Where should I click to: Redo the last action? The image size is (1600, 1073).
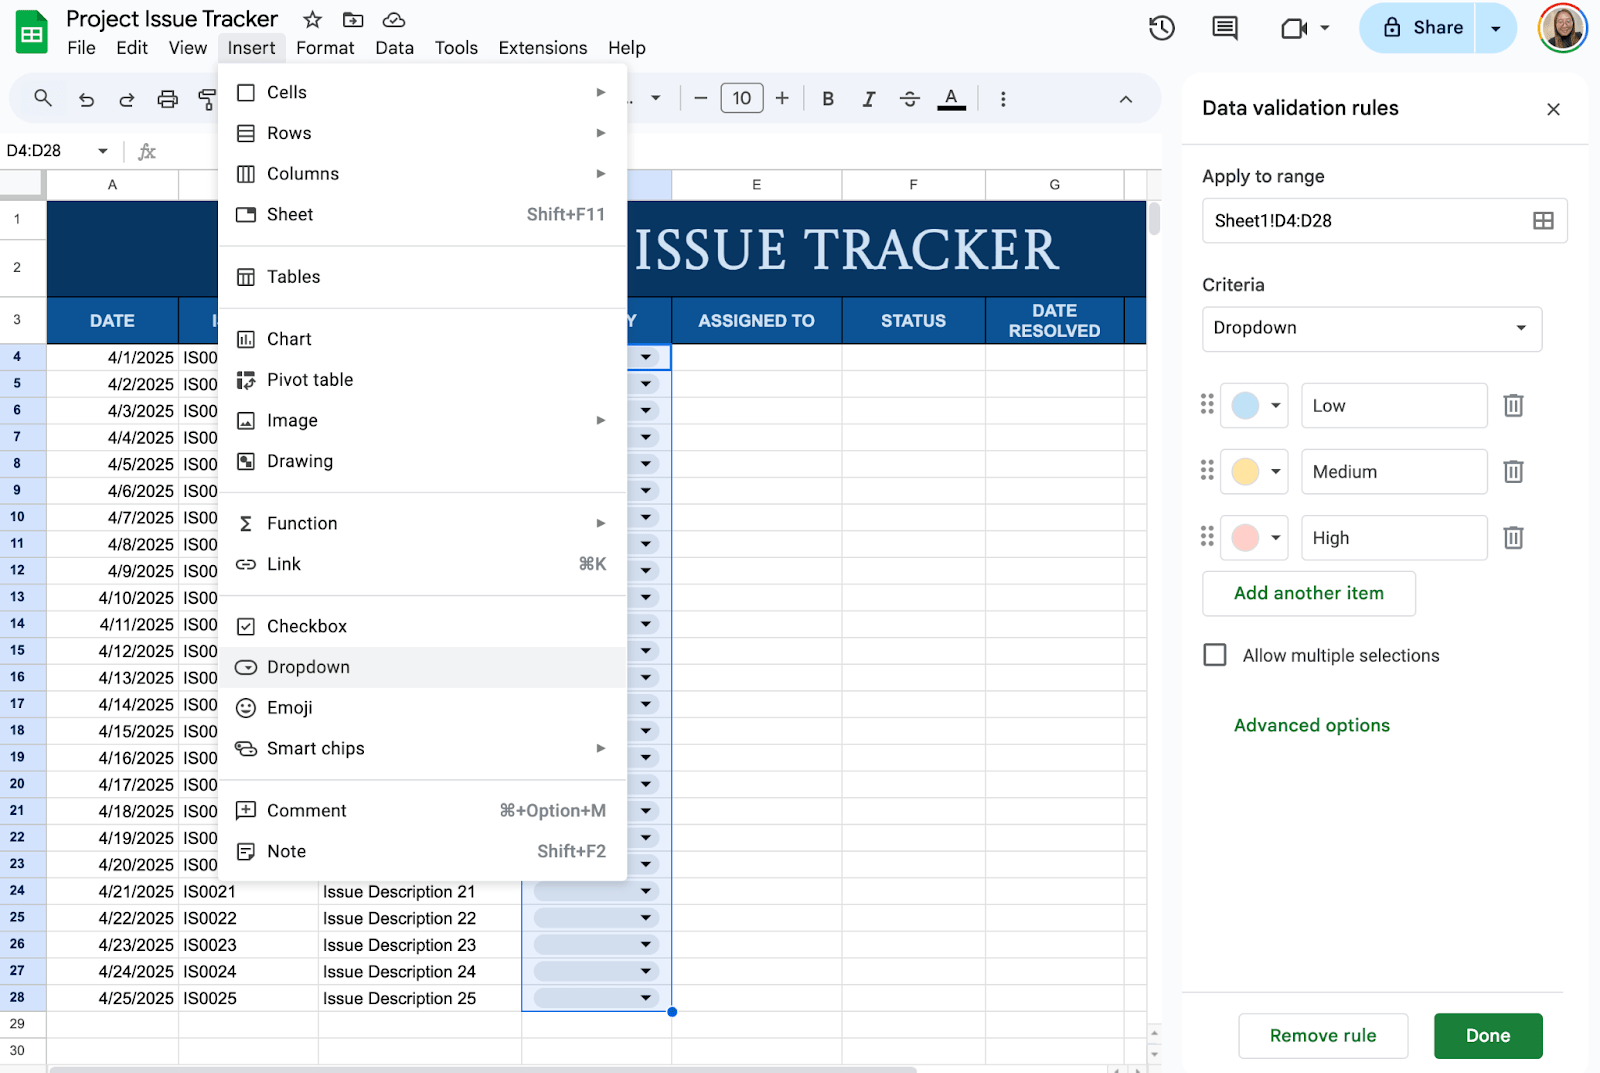pos(126,99)
